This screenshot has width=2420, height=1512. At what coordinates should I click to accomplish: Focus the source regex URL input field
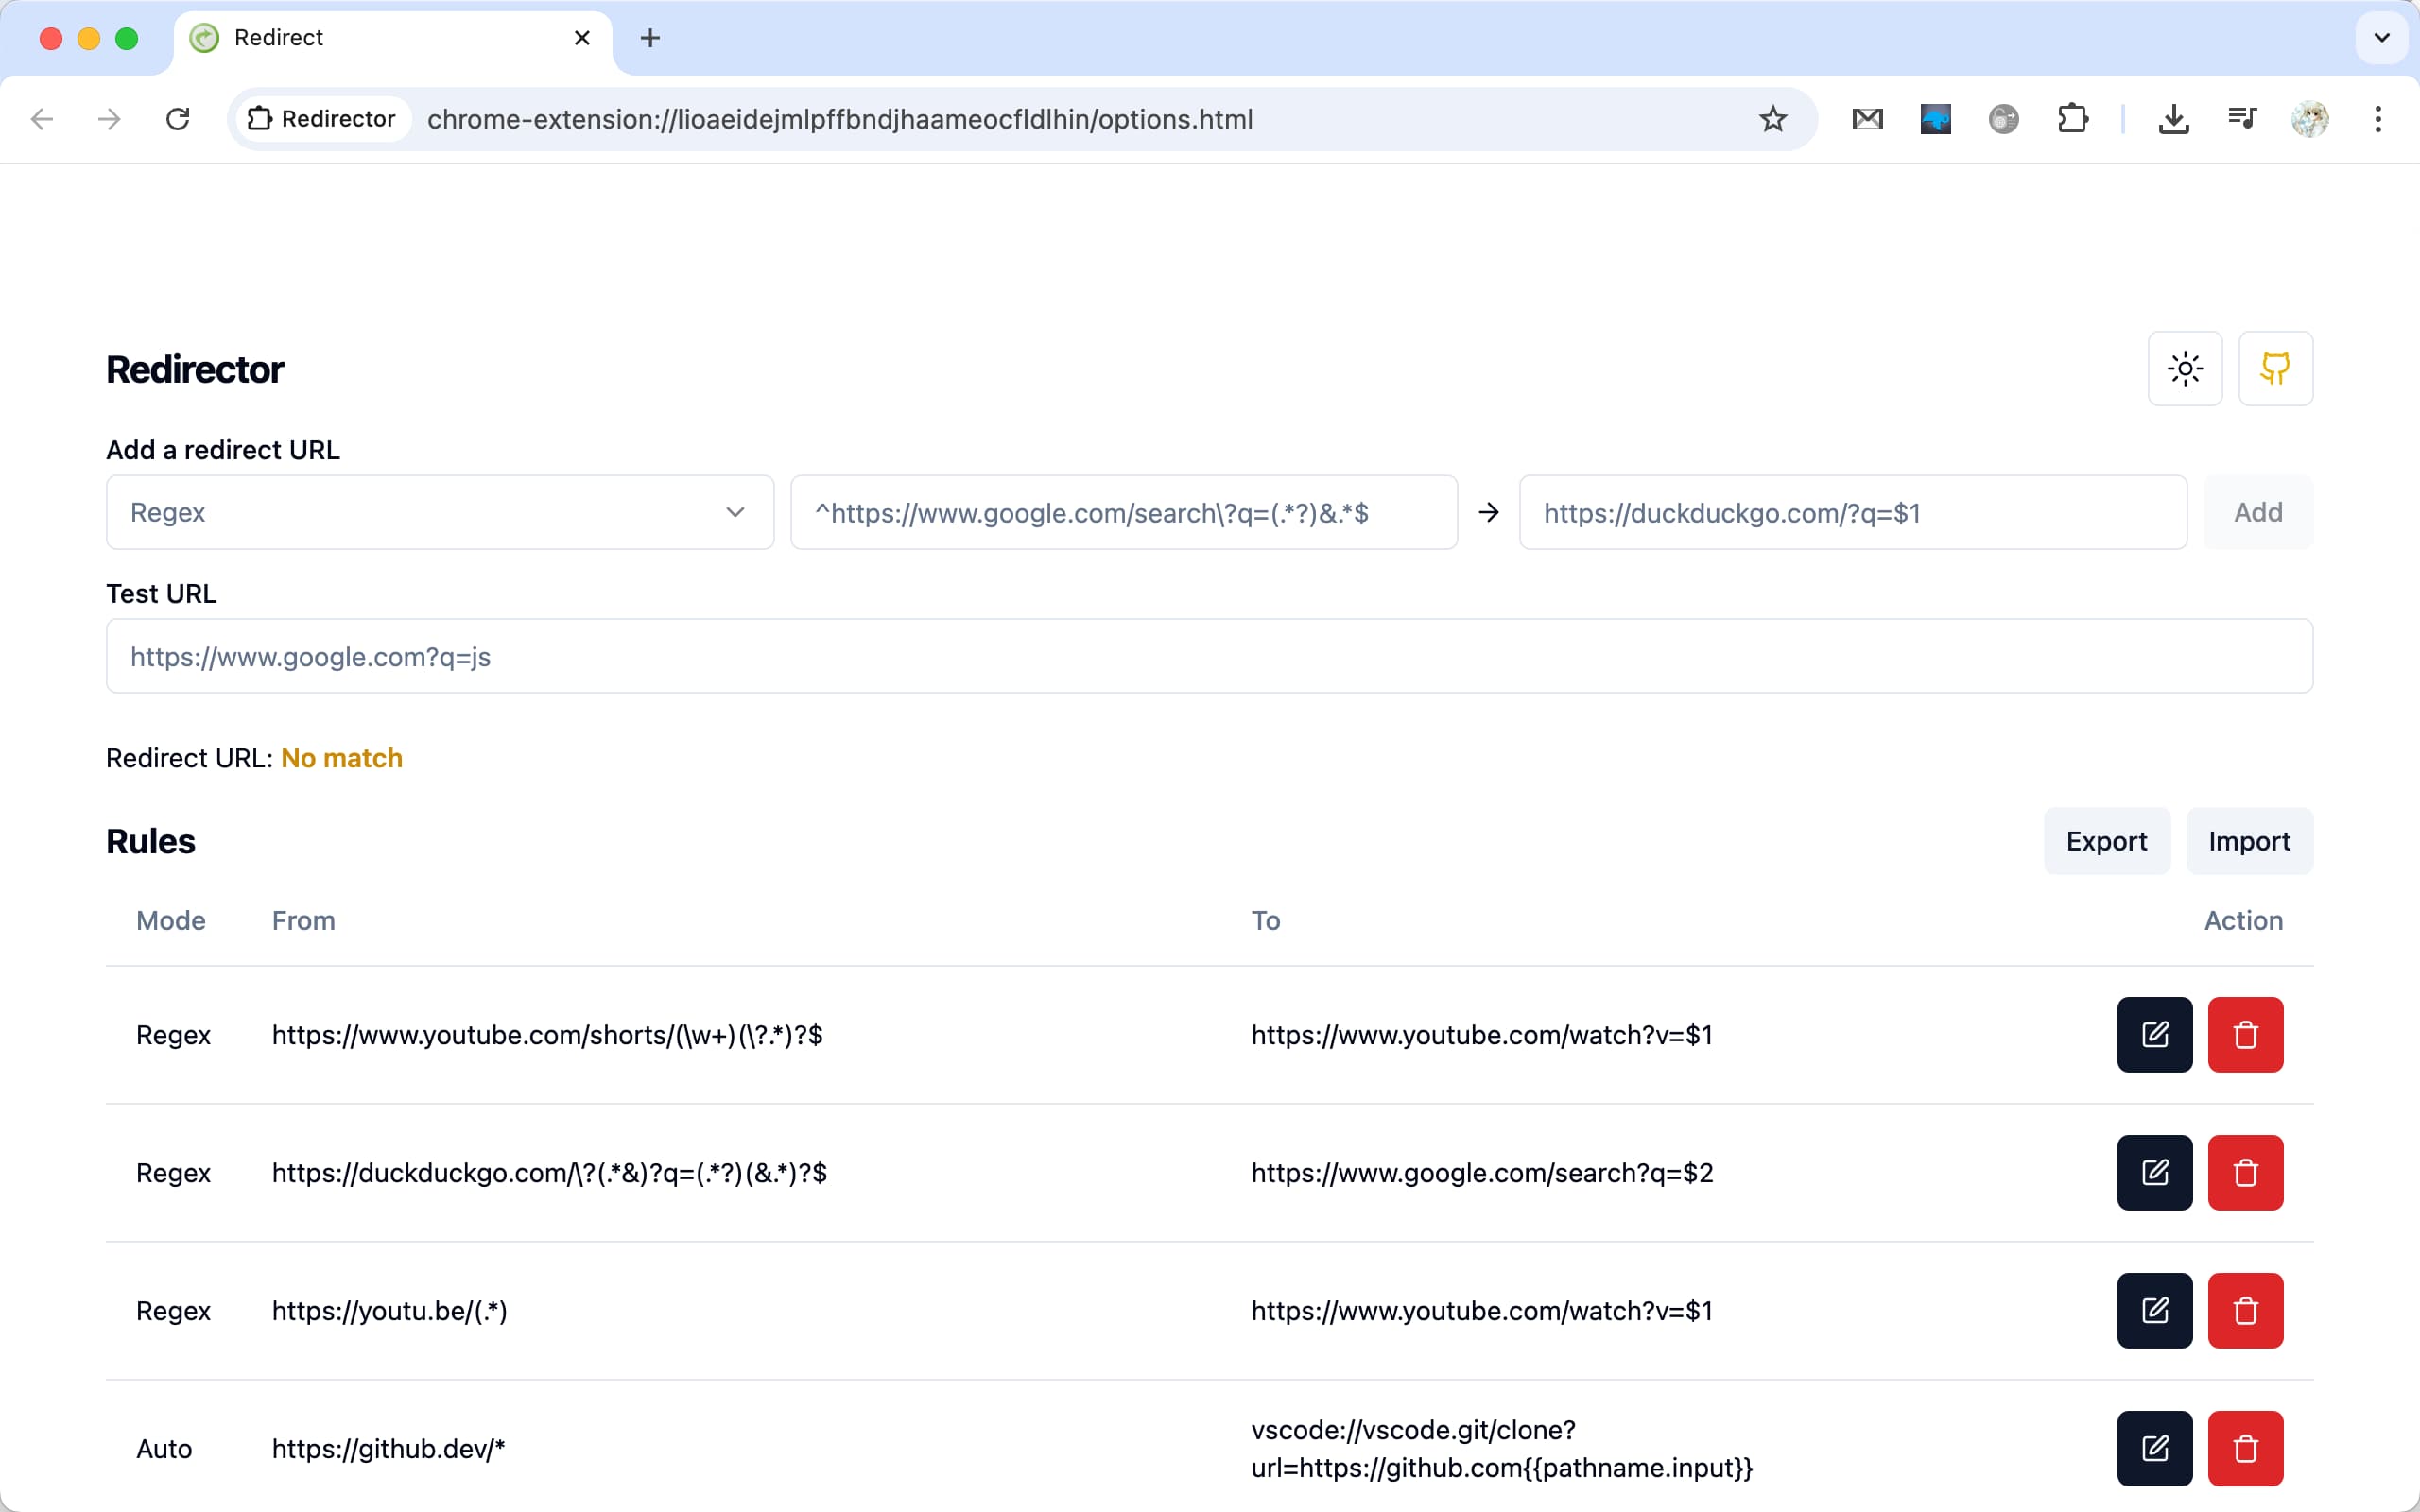[1124, 512]
